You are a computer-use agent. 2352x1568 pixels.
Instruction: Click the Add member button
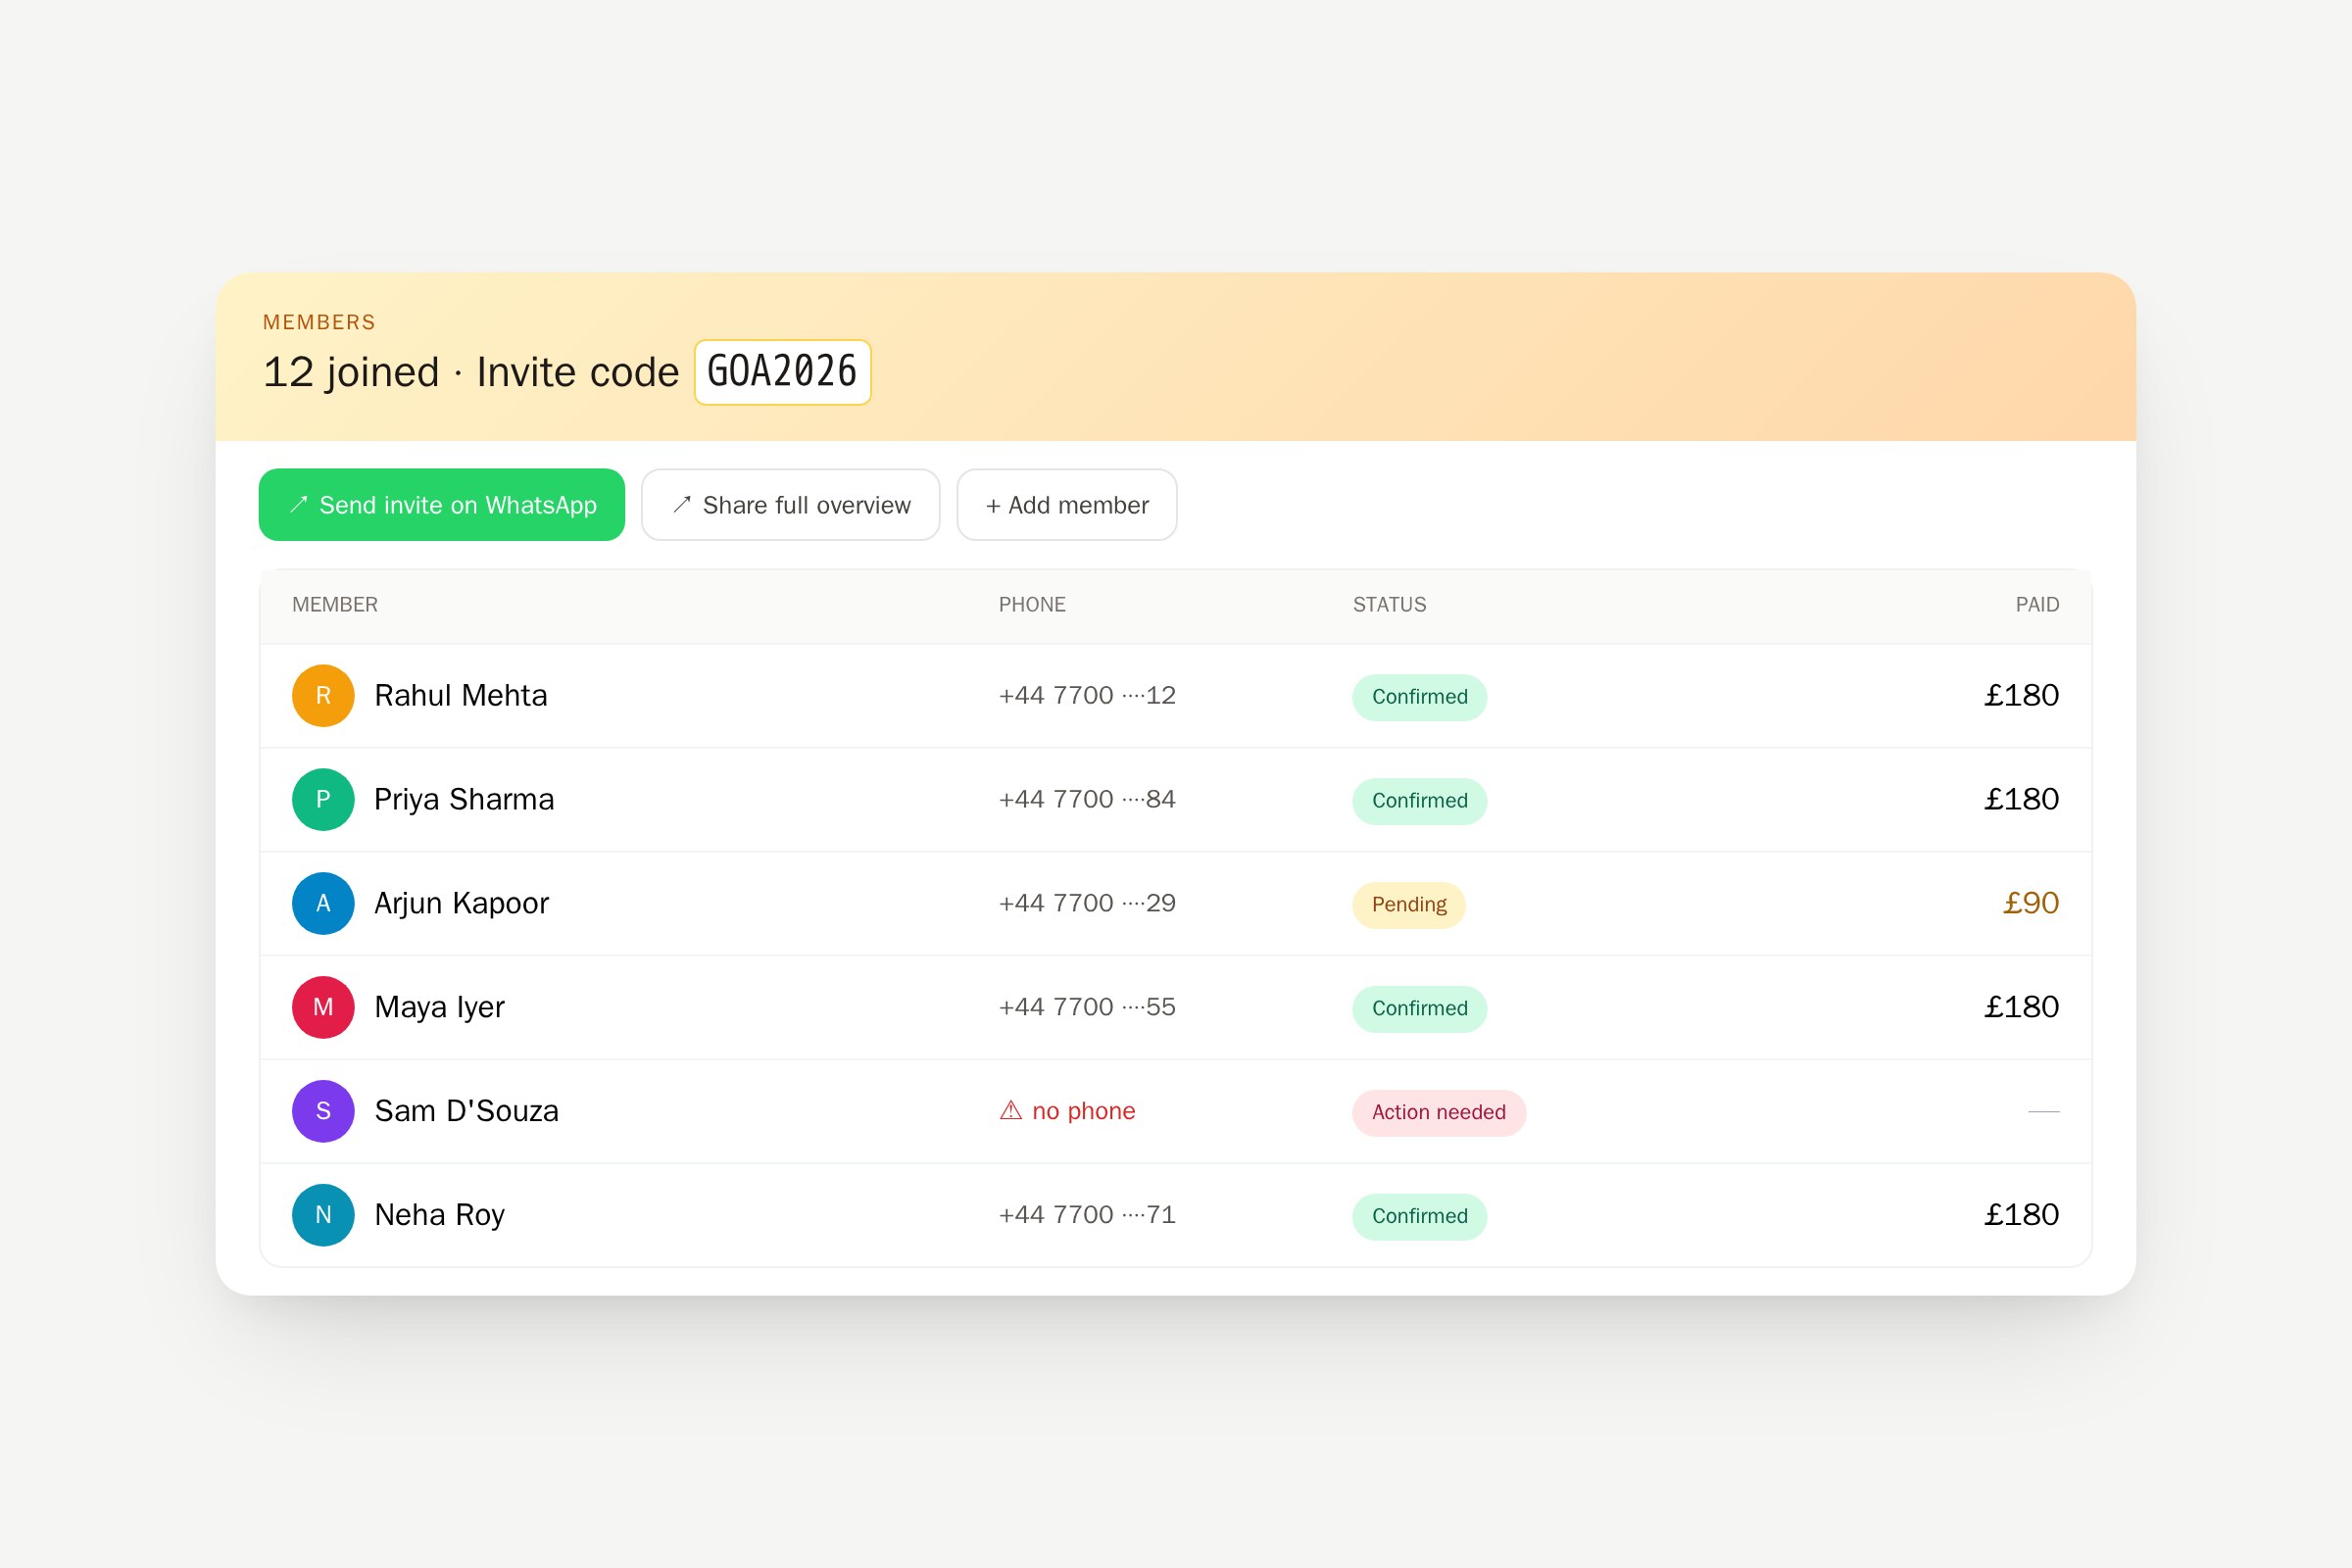tap(1067, 505)
